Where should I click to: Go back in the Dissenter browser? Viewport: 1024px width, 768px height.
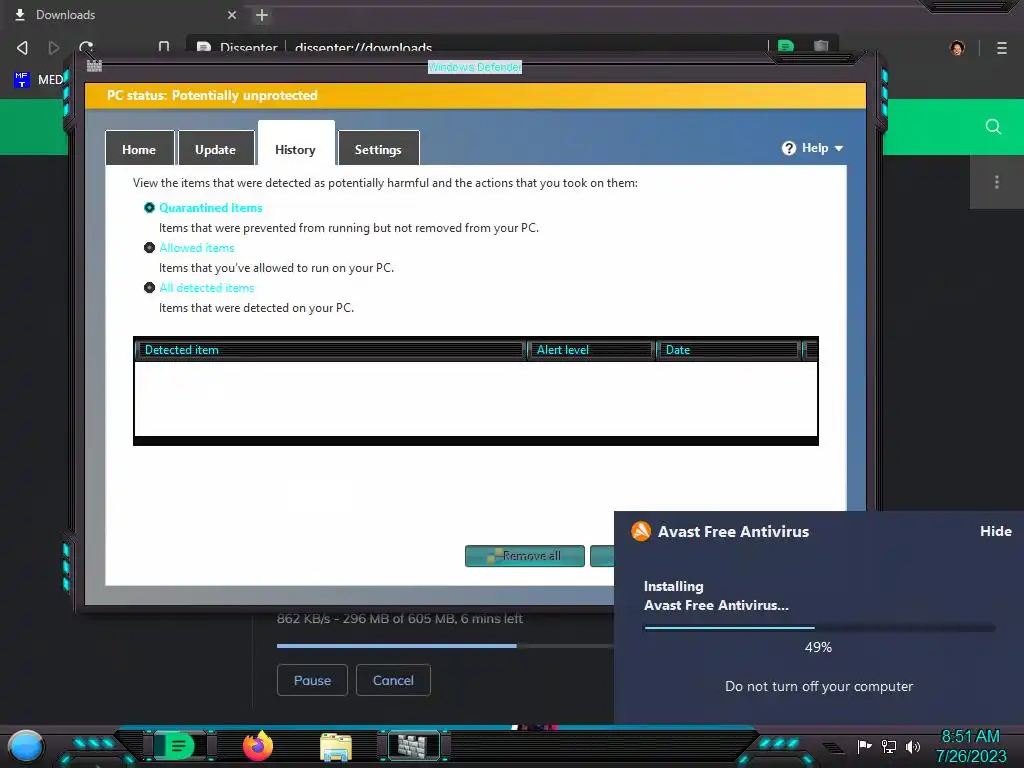[22, 48]
